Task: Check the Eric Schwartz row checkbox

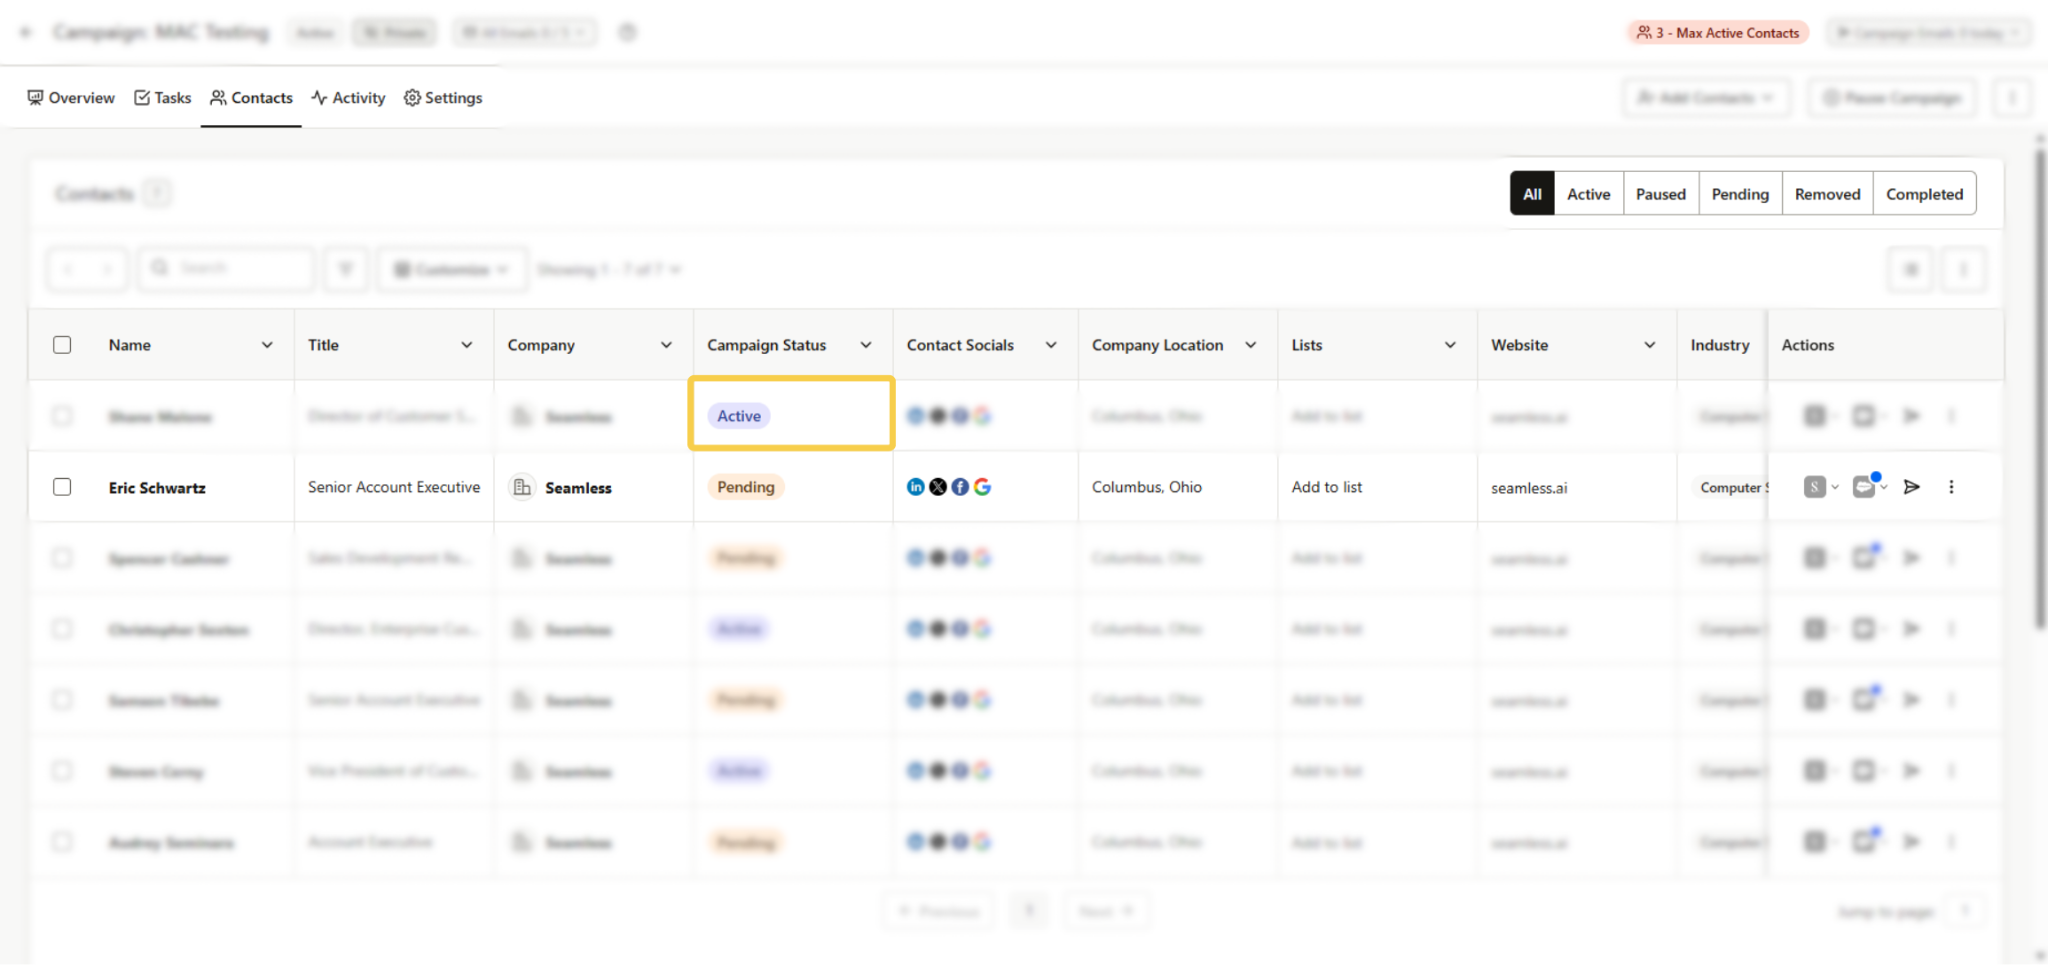Action: (62, 487)
